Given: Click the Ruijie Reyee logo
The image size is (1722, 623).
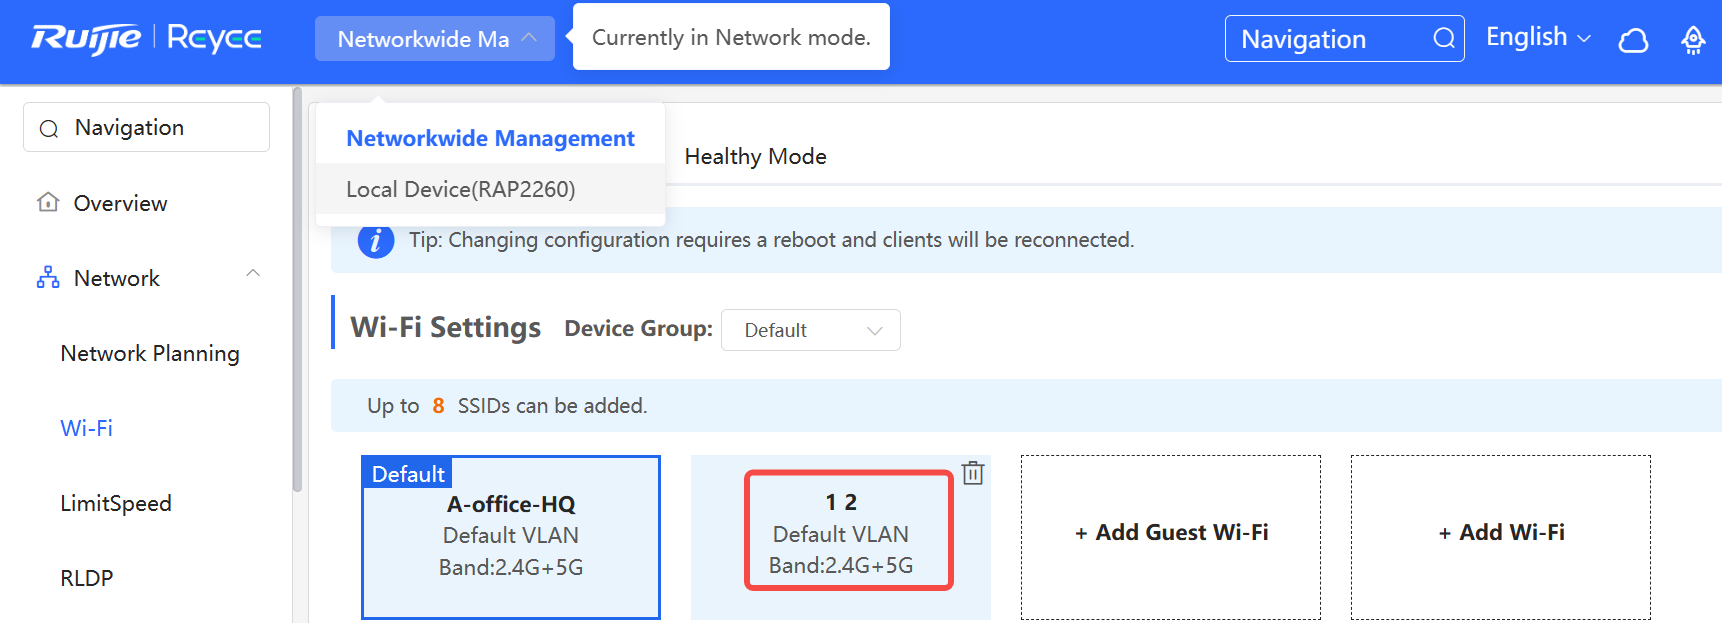Looking at the screenshot, I should tap(146, 38).
